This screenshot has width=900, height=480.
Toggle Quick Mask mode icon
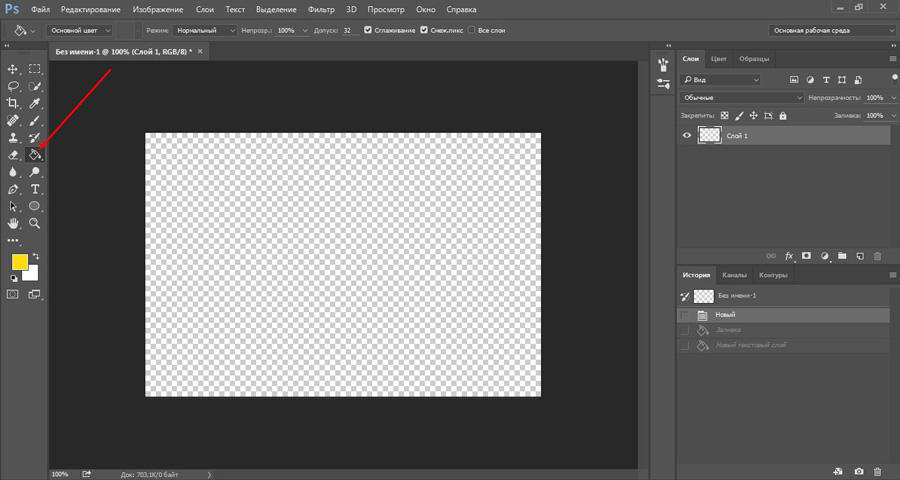(x=13, y=294)
